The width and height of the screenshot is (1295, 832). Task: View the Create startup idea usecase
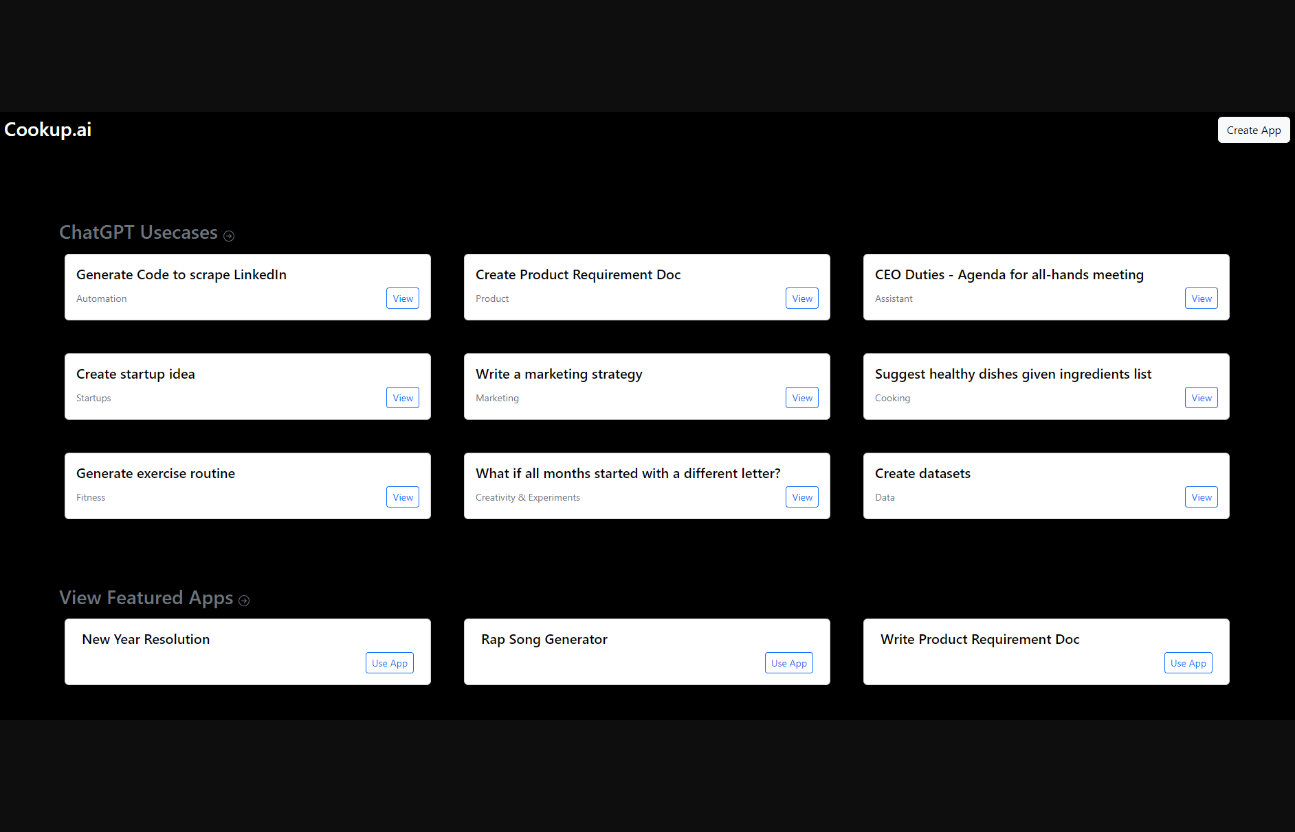point(402,398)
